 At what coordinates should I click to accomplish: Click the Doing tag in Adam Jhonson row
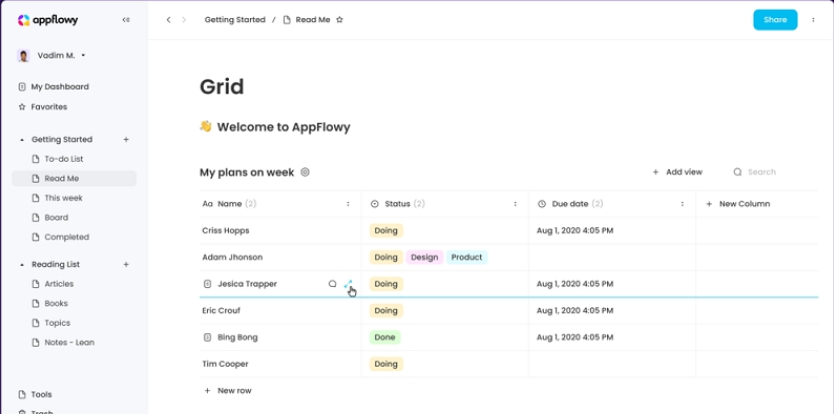click(386, 257)
